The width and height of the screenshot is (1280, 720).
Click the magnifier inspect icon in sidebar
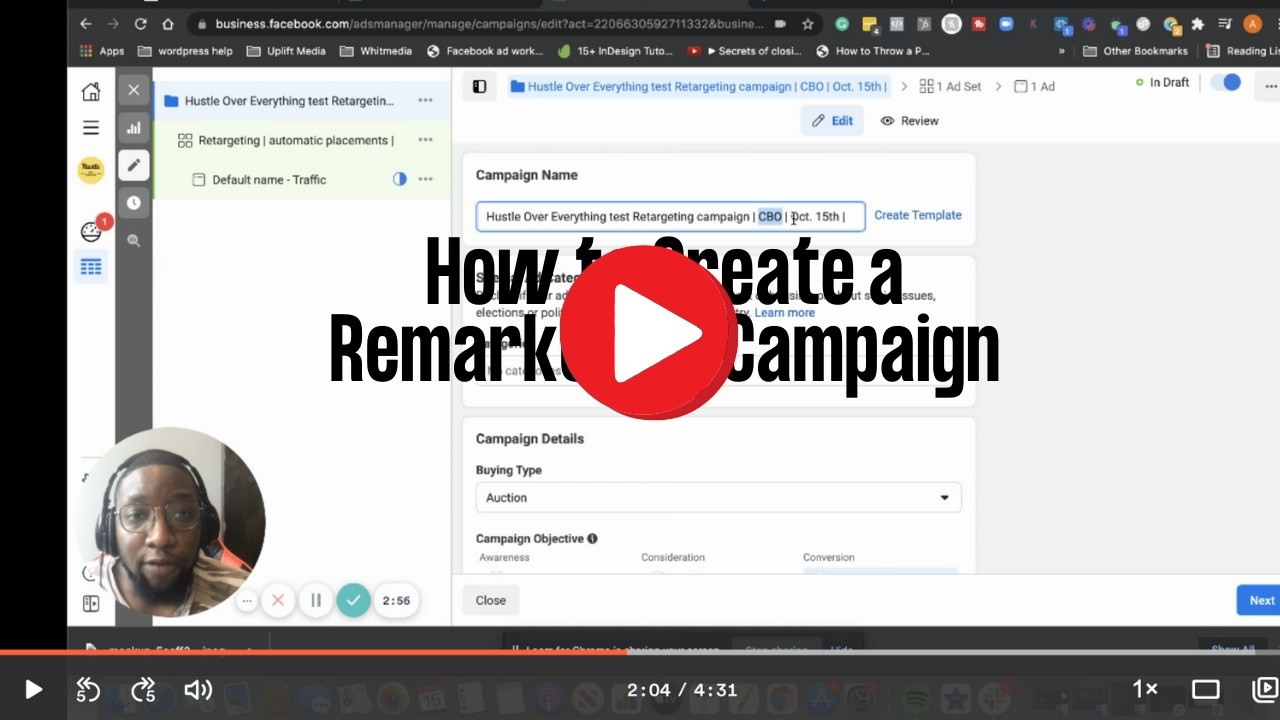[x=133, y=240]
